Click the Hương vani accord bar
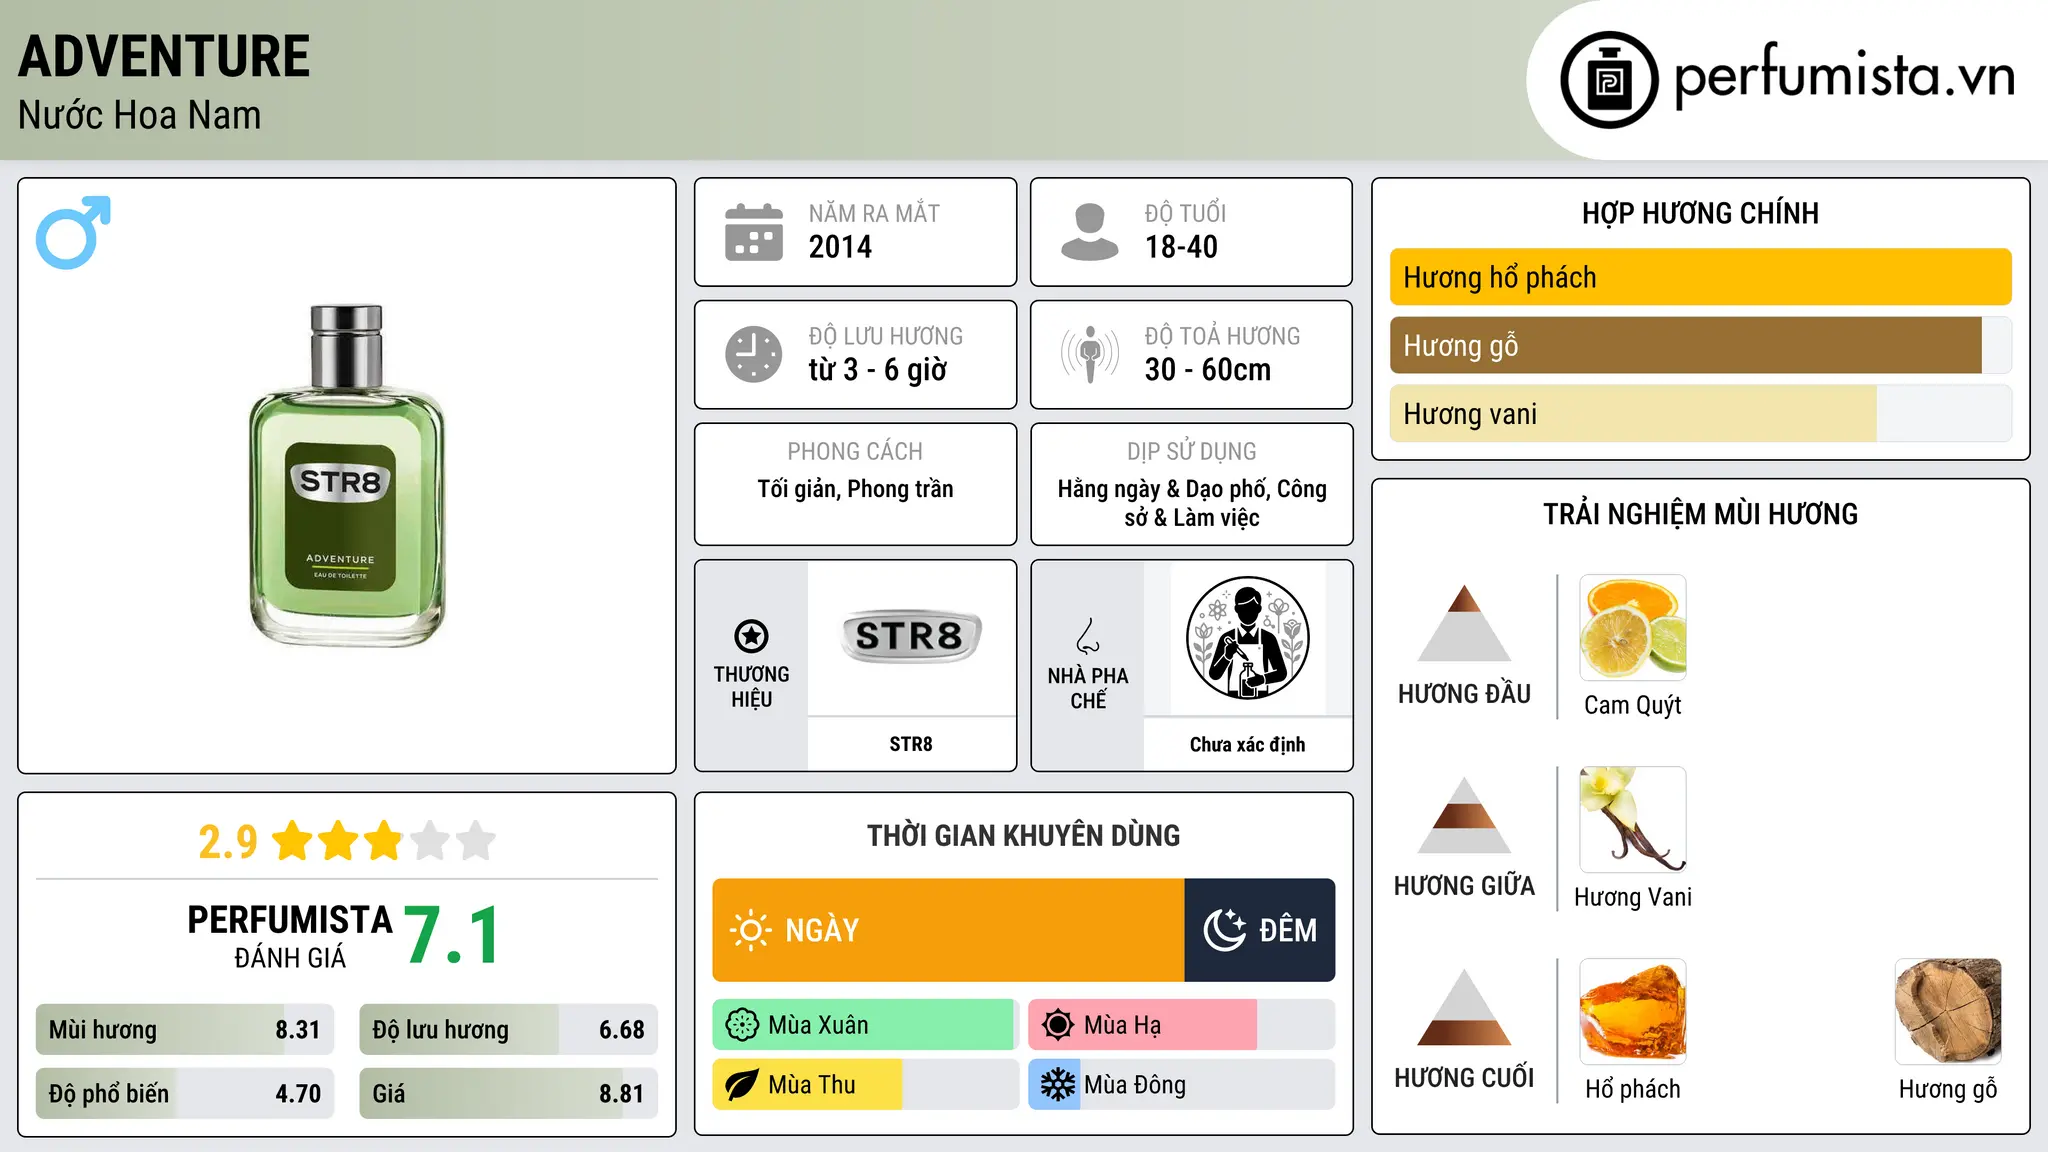The image size is (2048, 1152). [x=1700, y=413]
